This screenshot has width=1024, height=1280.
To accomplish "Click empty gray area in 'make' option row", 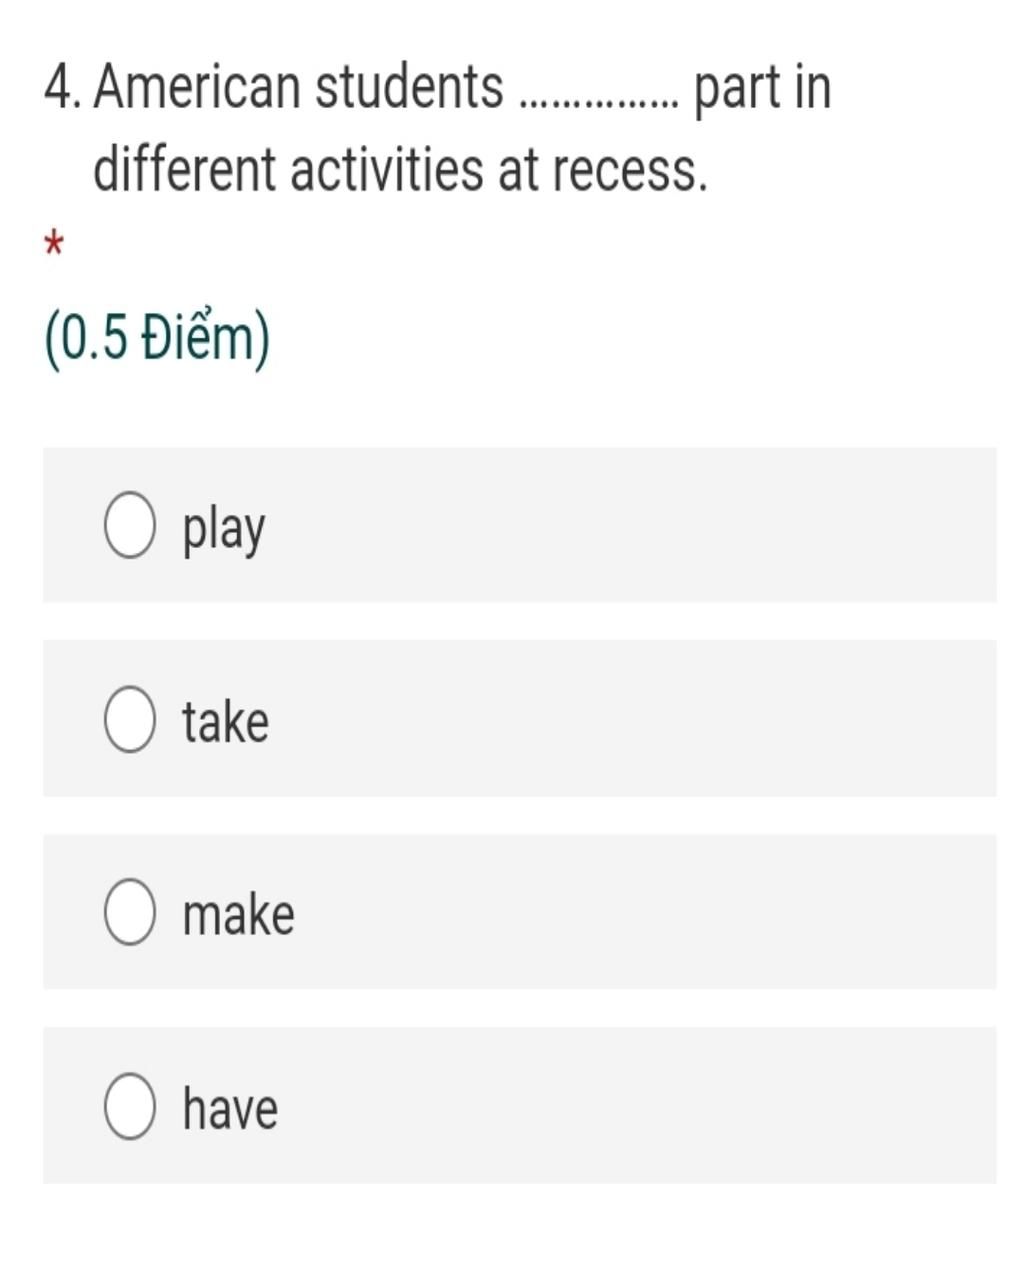I will pos(640,911).
